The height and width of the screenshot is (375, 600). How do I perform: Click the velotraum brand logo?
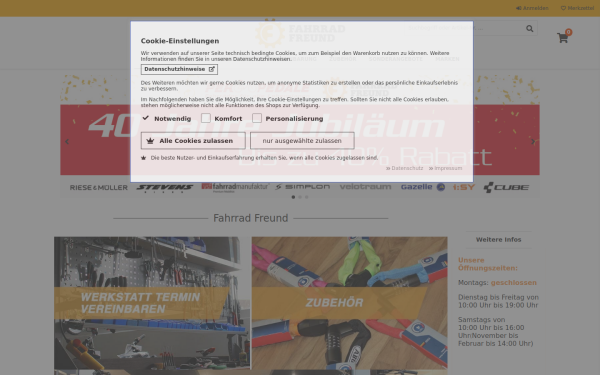coord(365,187)
